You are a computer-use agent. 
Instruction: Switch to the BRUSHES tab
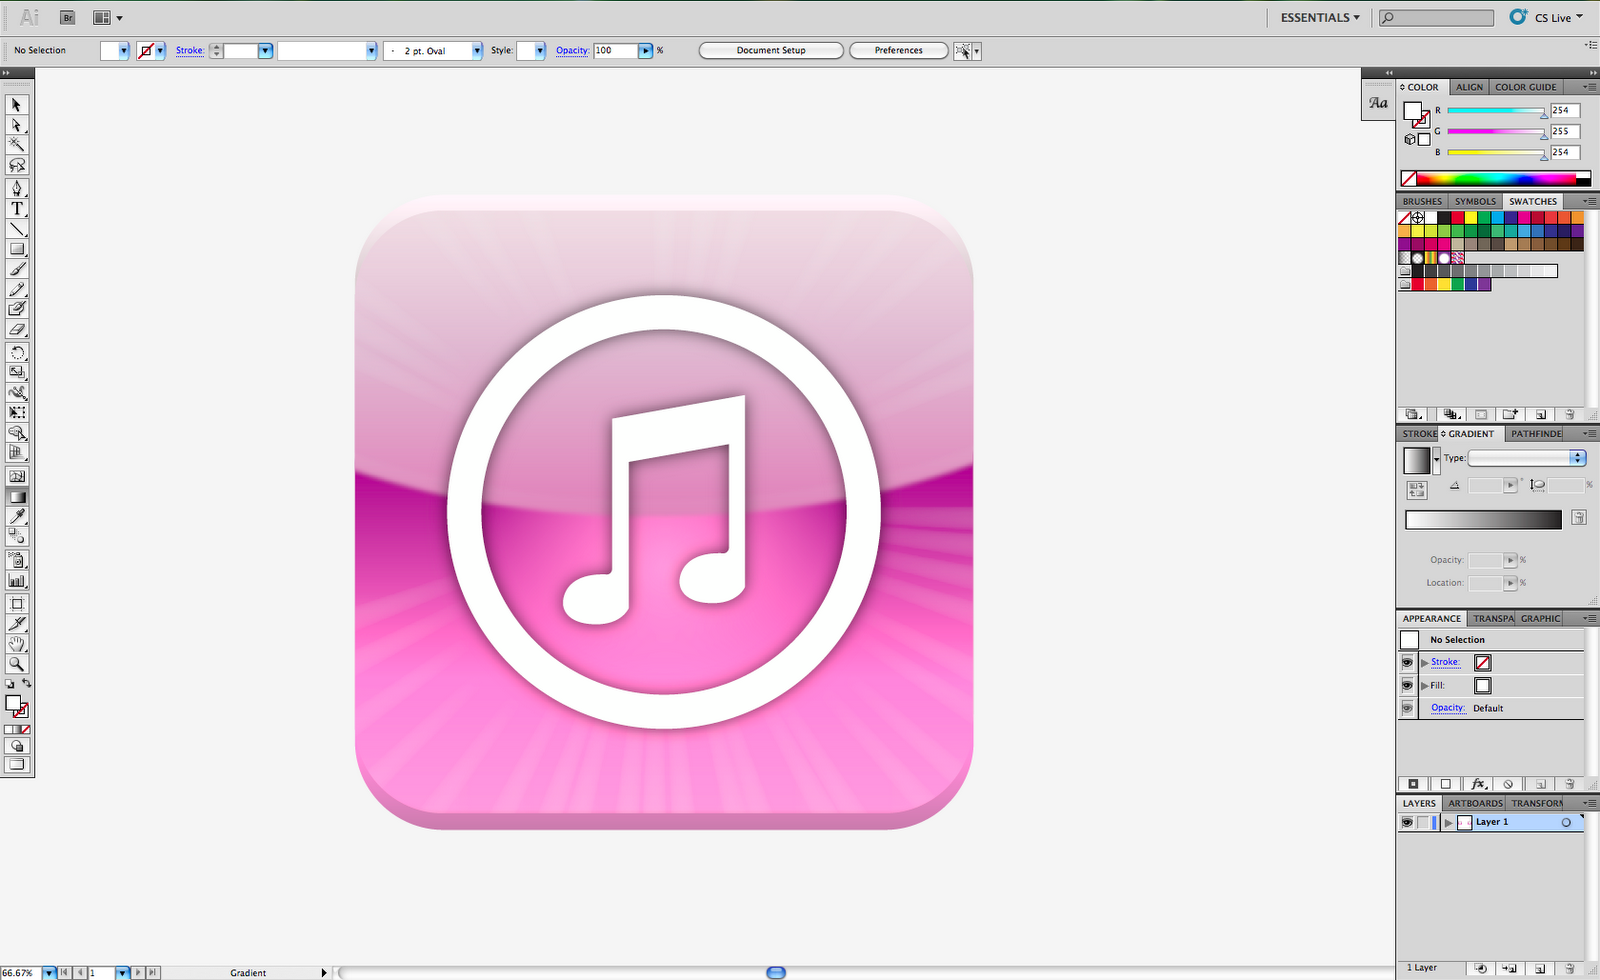[x=1422, y=201]
